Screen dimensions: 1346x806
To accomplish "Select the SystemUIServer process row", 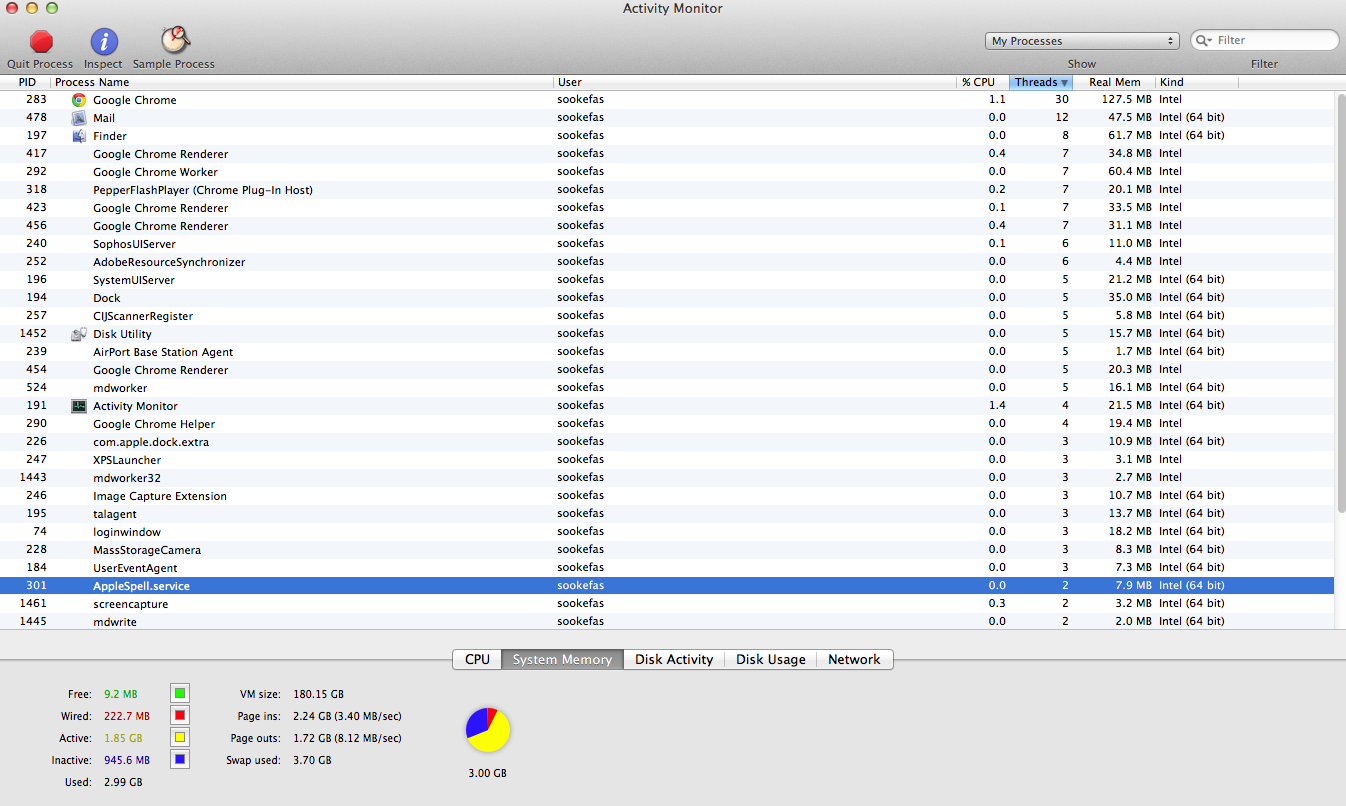I will (667, 280).
